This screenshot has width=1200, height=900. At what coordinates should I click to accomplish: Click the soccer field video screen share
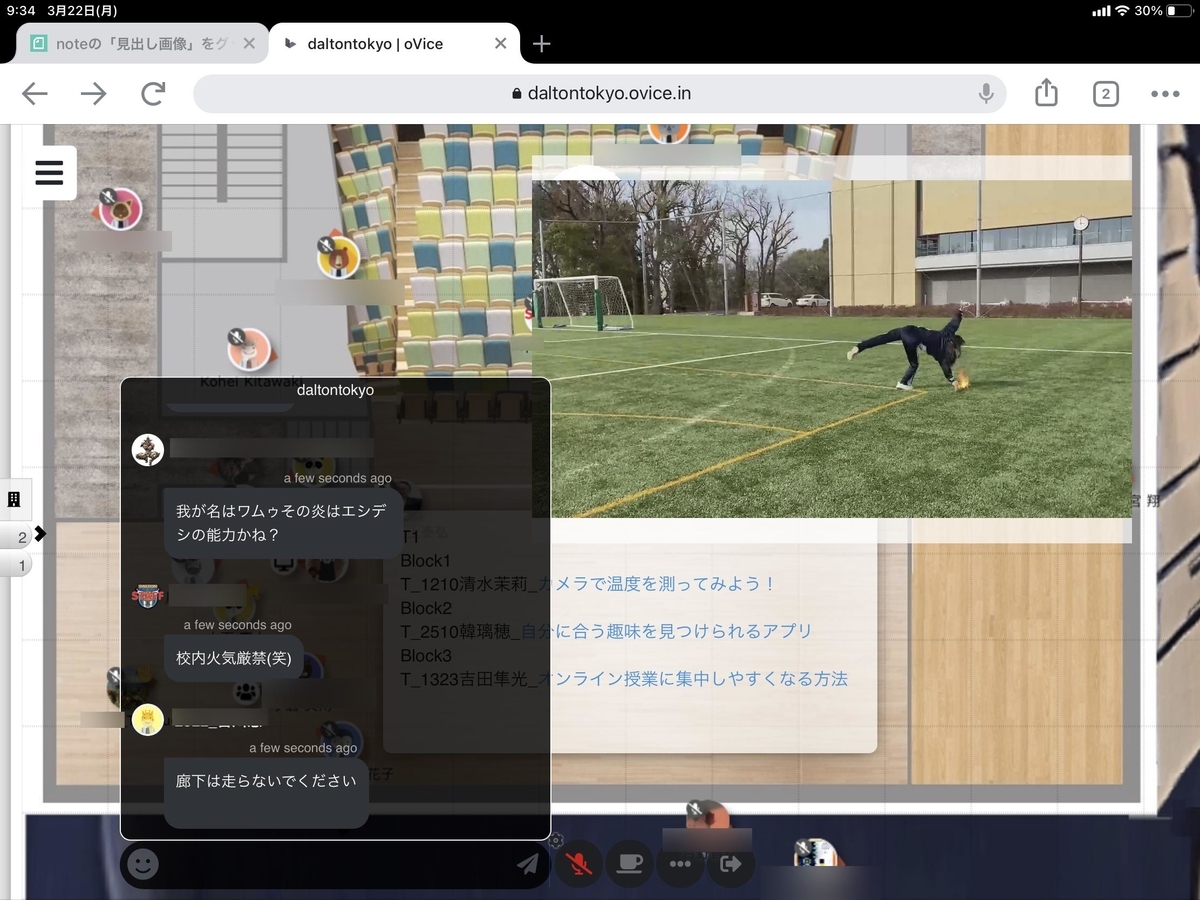point(832,349)
